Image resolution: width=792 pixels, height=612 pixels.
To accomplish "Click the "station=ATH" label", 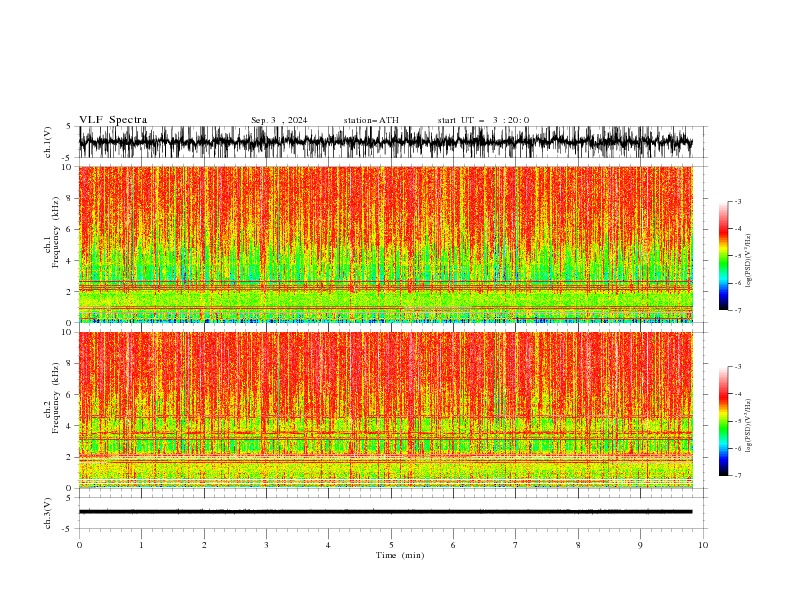I will (x=371, y=120).
